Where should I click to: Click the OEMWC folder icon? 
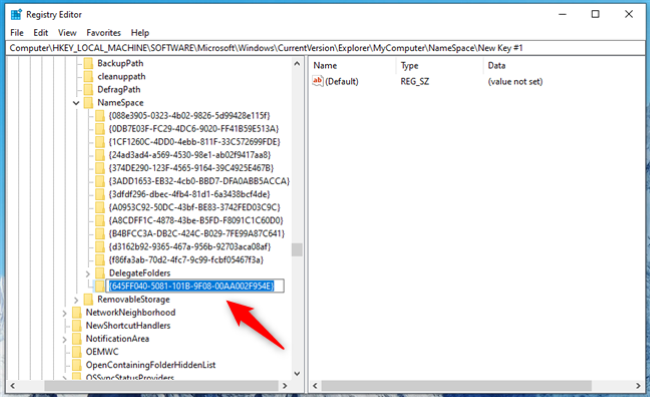77,352
